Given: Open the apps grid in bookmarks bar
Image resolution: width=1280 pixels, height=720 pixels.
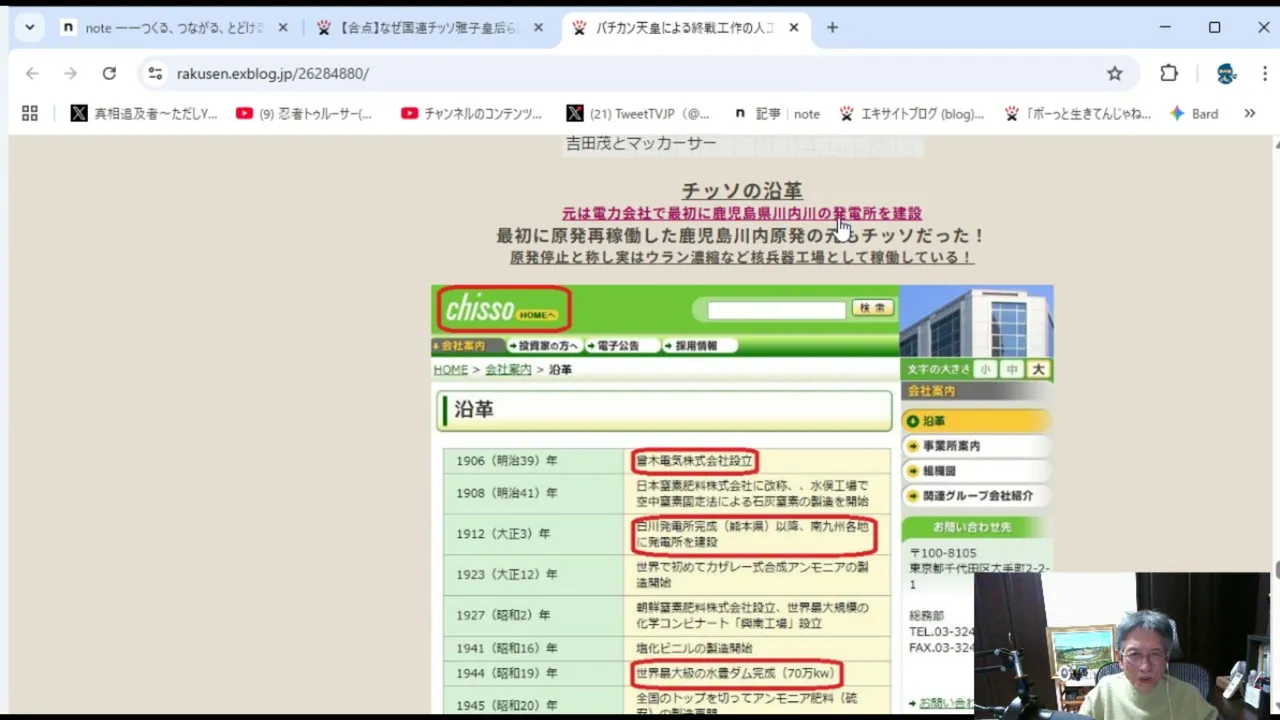Looking at the screenshot, I should pos(30,114).
